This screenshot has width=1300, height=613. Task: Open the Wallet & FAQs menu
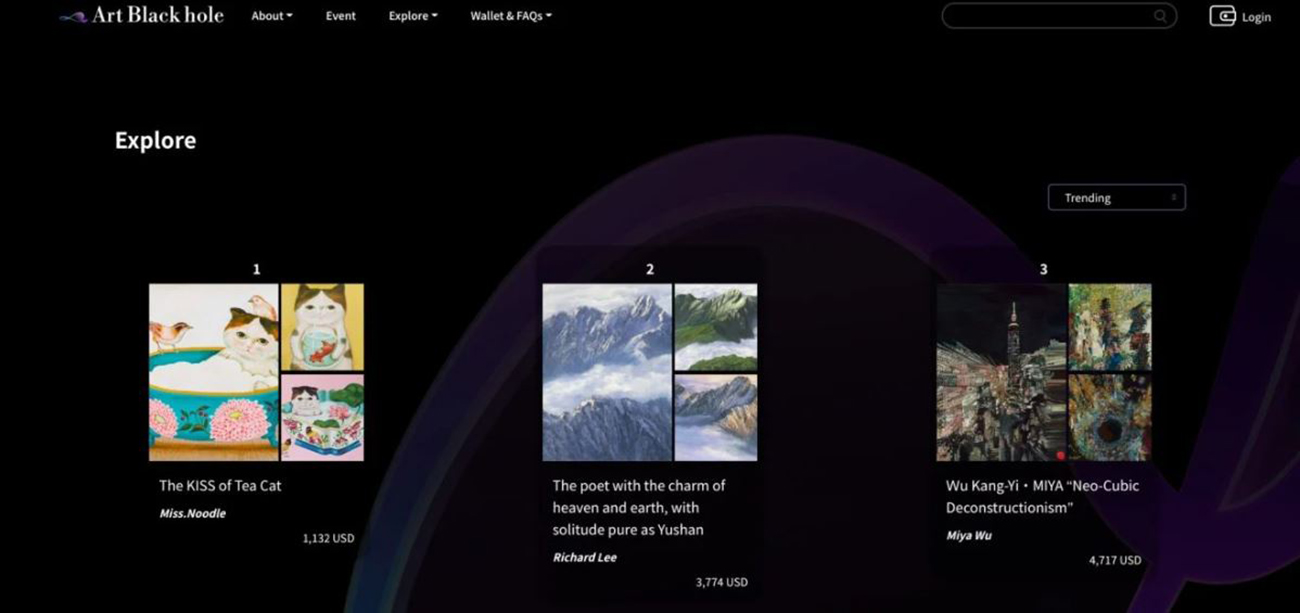[511, 16]
